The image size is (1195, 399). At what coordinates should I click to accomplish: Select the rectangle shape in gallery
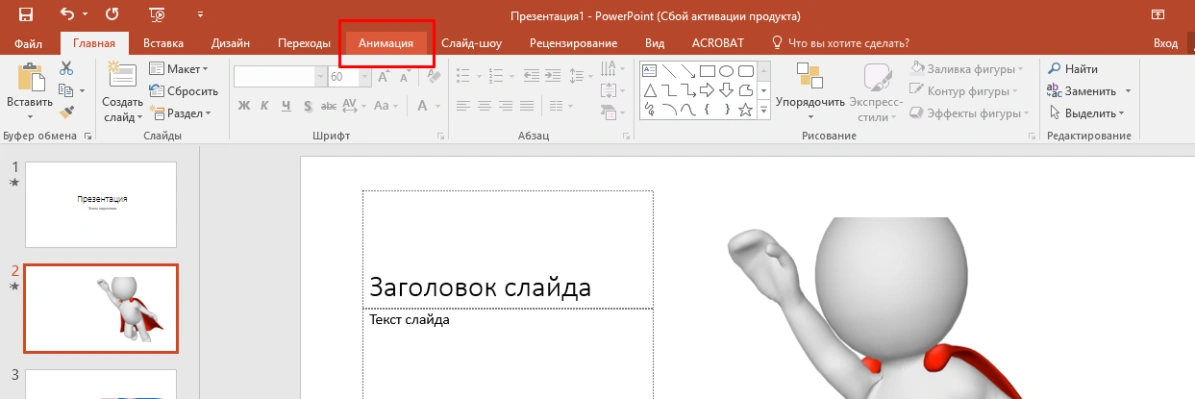tap(707, 71)
